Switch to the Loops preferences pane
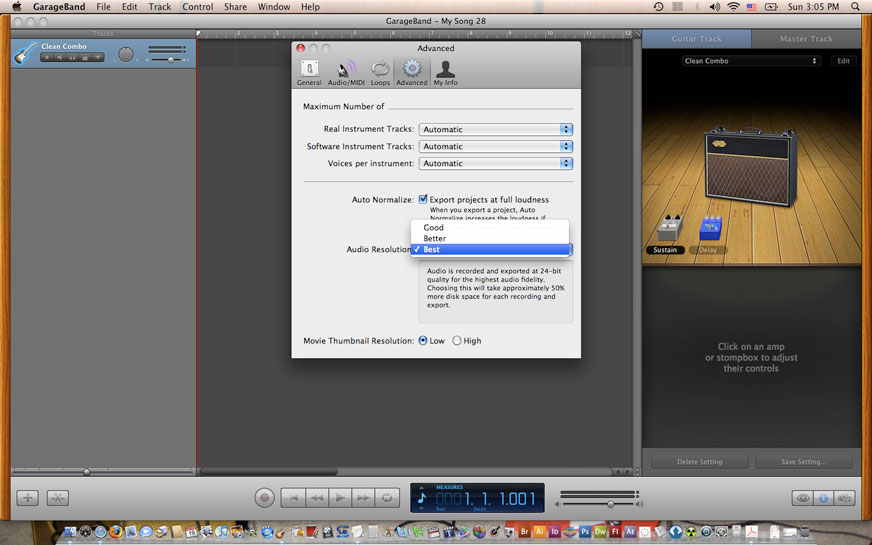The width and height of the screenshot is (872, 545). coord(380,72)
